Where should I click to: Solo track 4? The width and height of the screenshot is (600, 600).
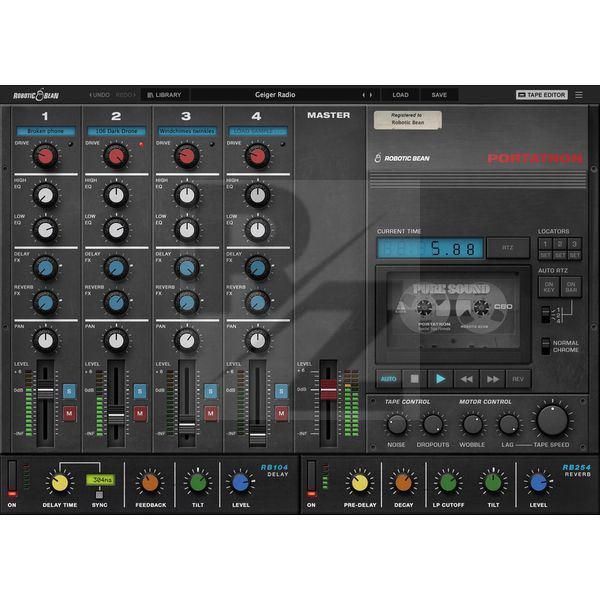click(282, 391)
